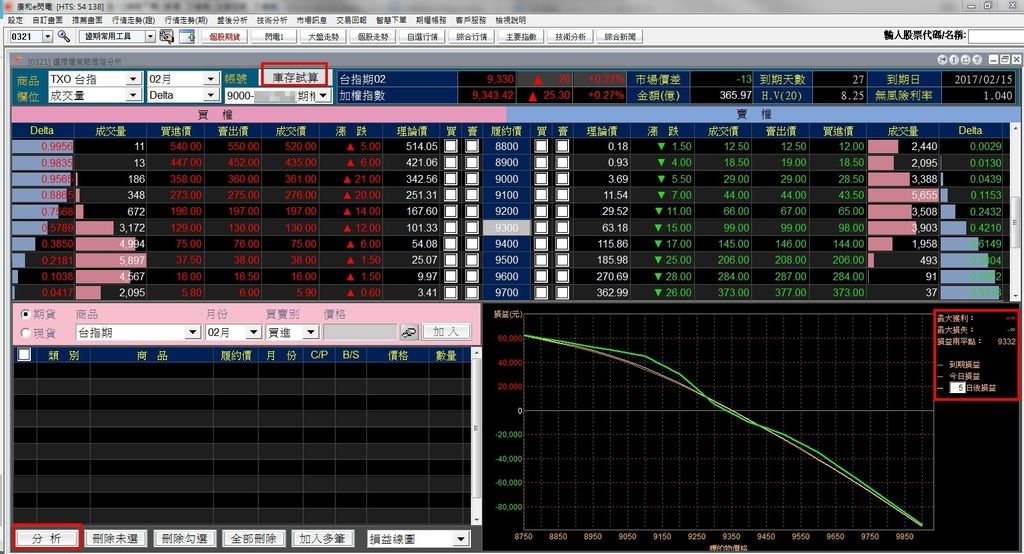Tick the call 賣 checkbox for strike 9600

(472, 276)
